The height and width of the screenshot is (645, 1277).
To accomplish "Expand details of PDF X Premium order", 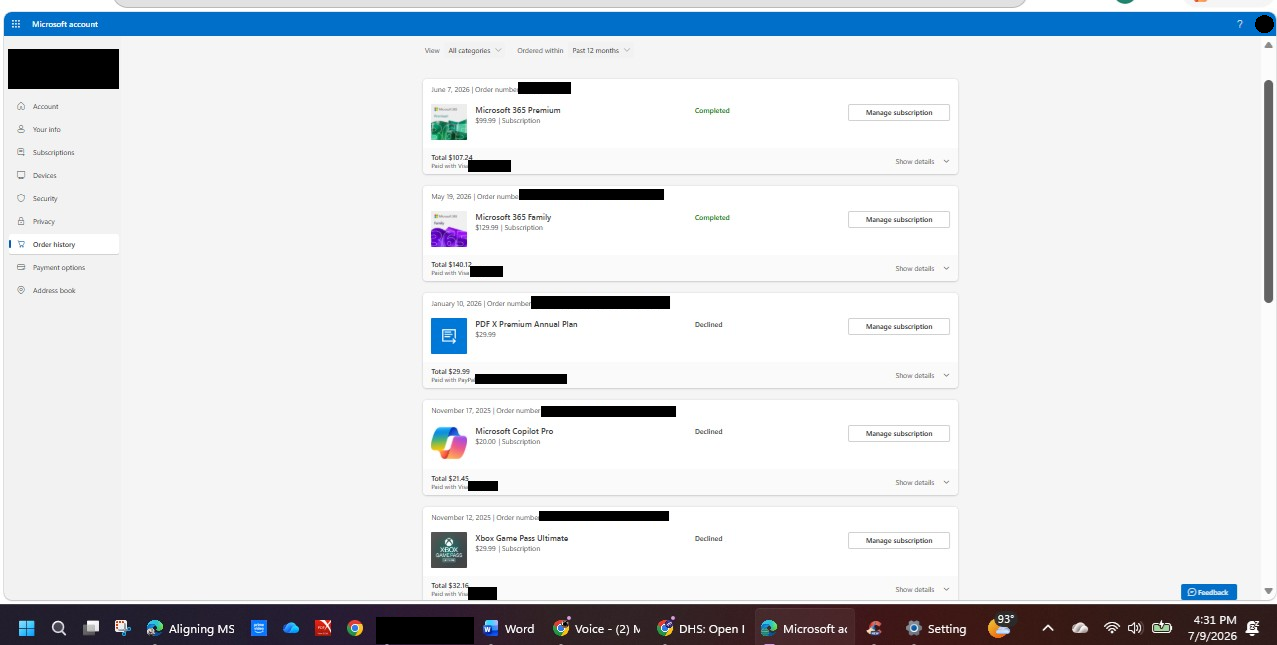I will (922, 375).
